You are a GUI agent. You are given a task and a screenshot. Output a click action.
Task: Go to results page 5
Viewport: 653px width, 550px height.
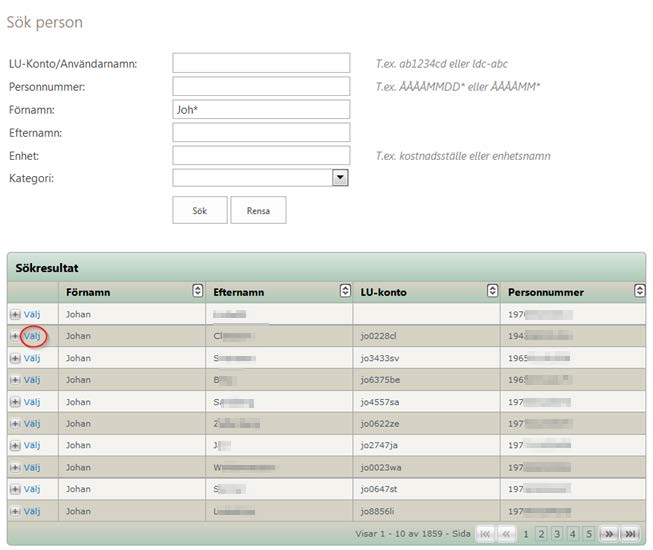(x=588, y=534)
